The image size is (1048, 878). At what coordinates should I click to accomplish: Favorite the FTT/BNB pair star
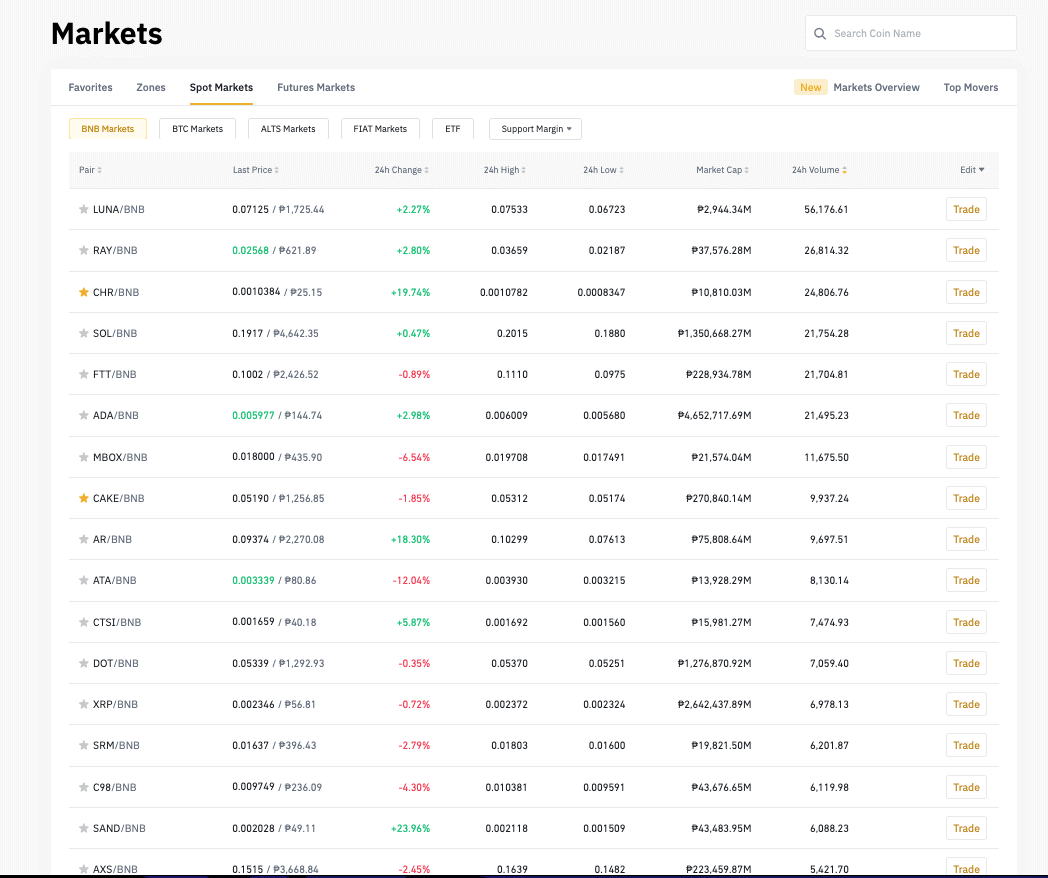click(84, 374)
